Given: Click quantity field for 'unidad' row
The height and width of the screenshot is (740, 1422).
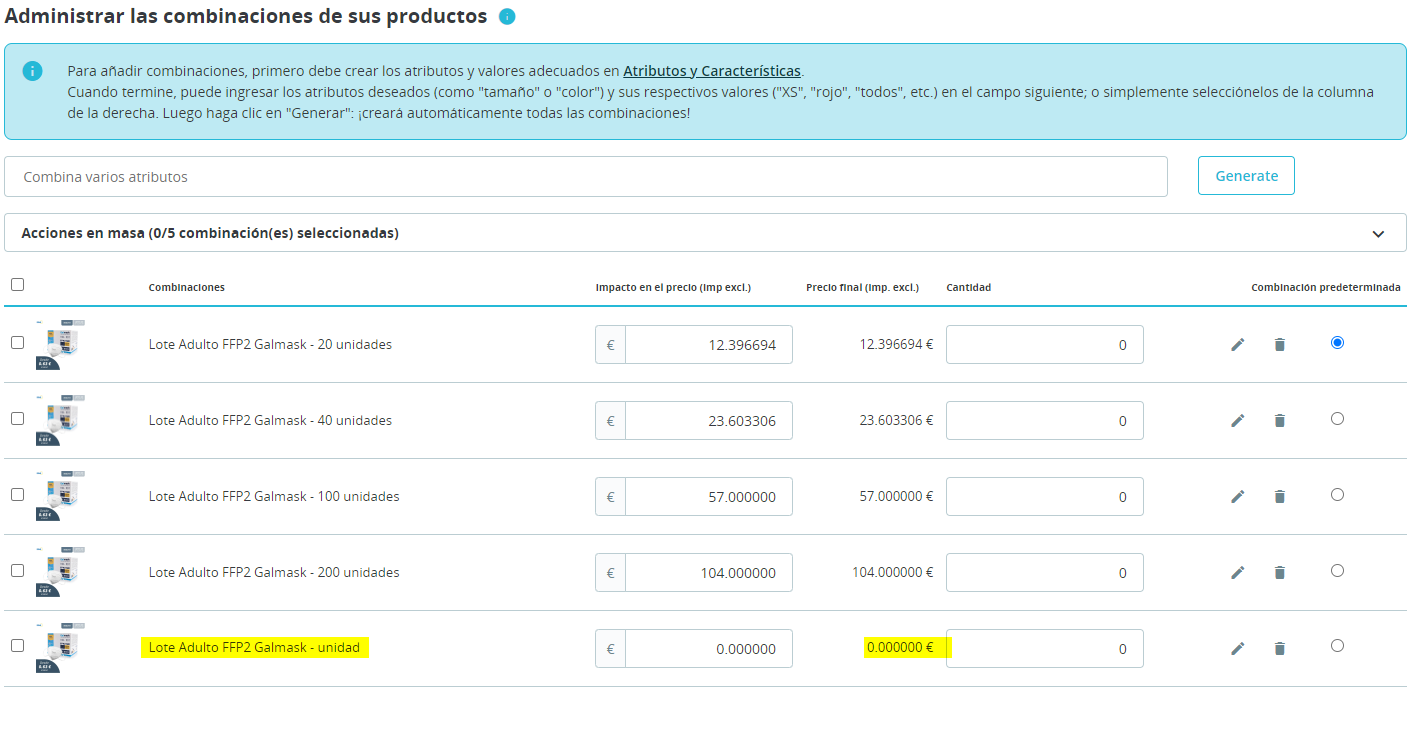Looking at the screenshot, I should pos(1045,649).
